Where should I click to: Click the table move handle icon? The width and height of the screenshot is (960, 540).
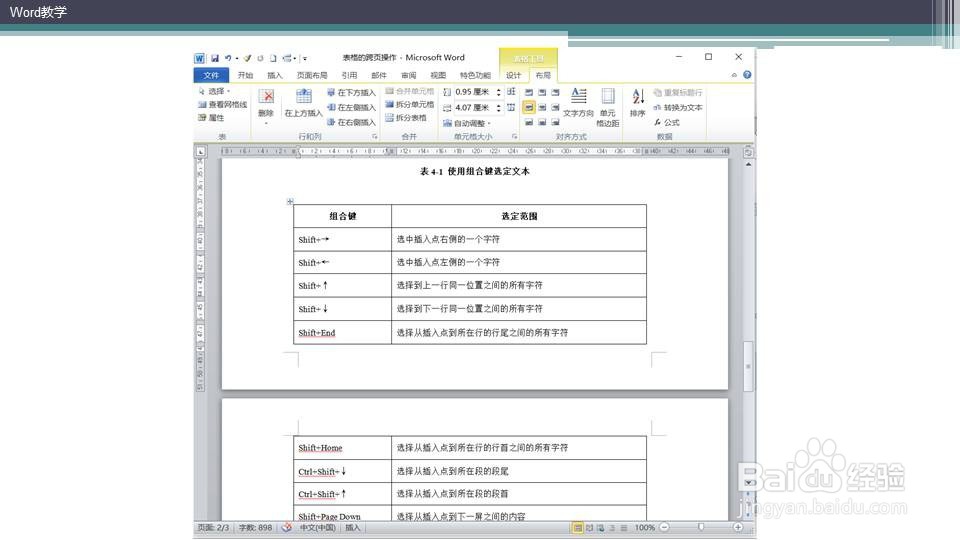click(x=290, y=201)
